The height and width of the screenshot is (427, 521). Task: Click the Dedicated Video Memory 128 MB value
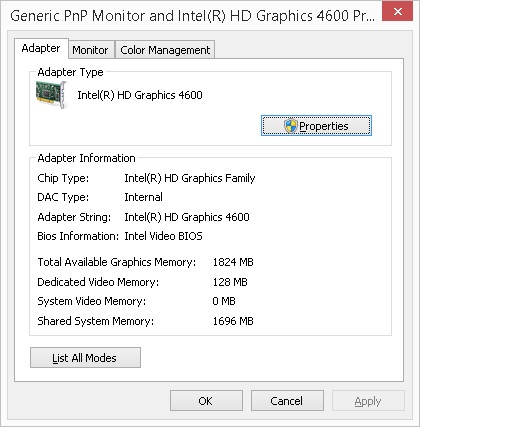[230, 282]
